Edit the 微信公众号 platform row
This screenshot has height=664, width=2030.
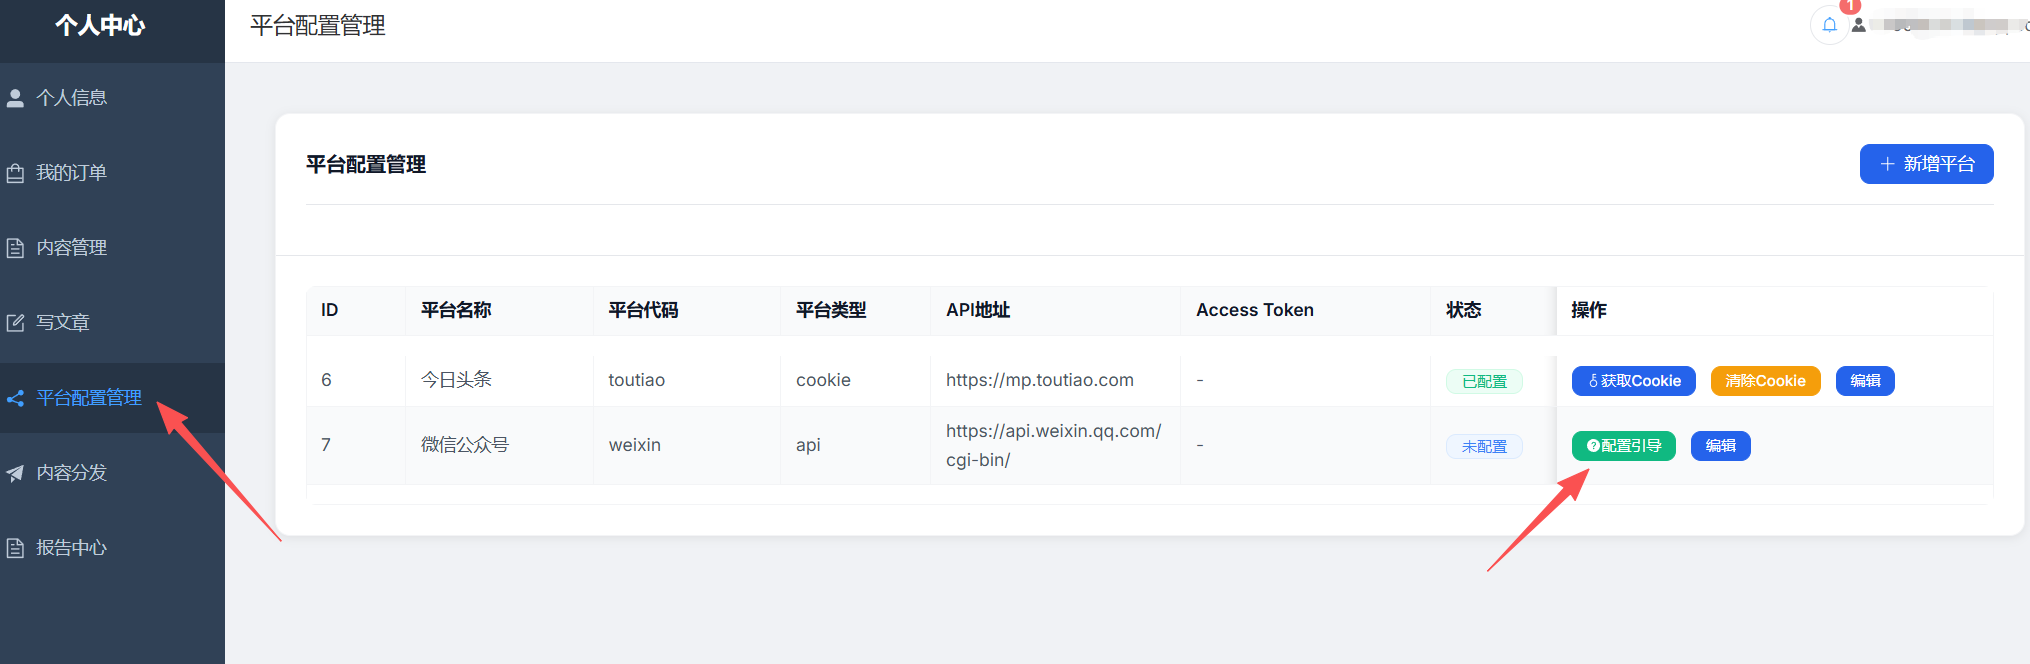(x=1720, y=446)
